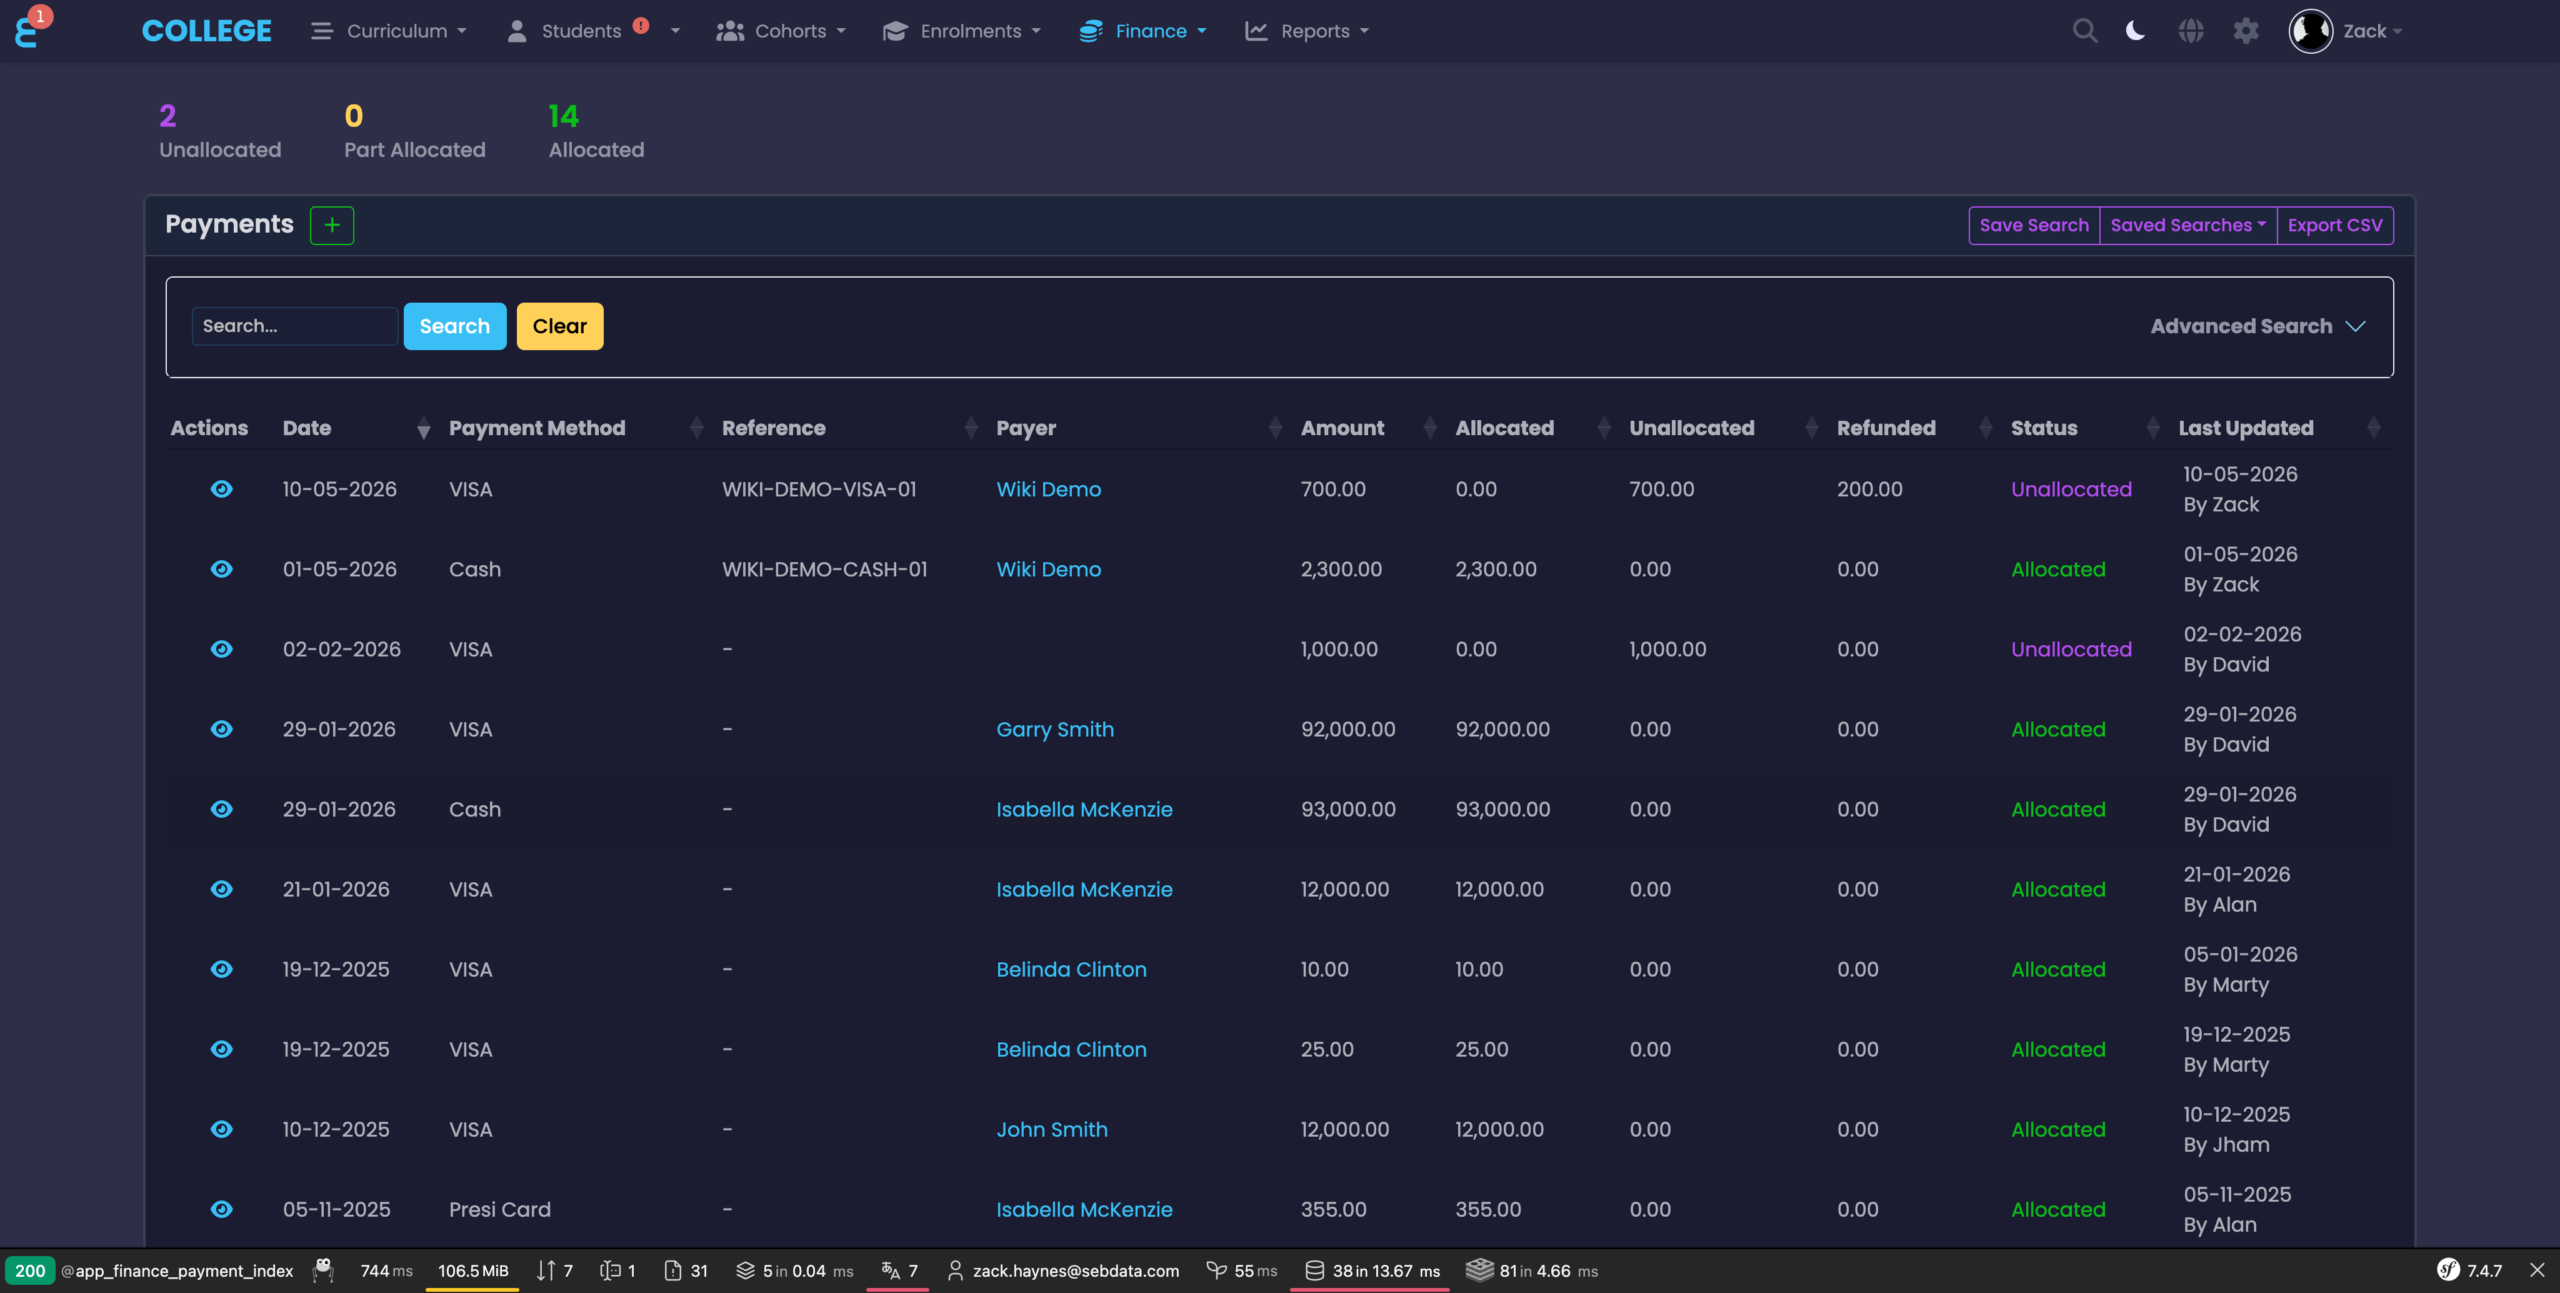This screenshot has width=2560, height=1293.
Task: View the 25.00 Belinda Clinton payment eye icon
Action: pos(222,1049)
